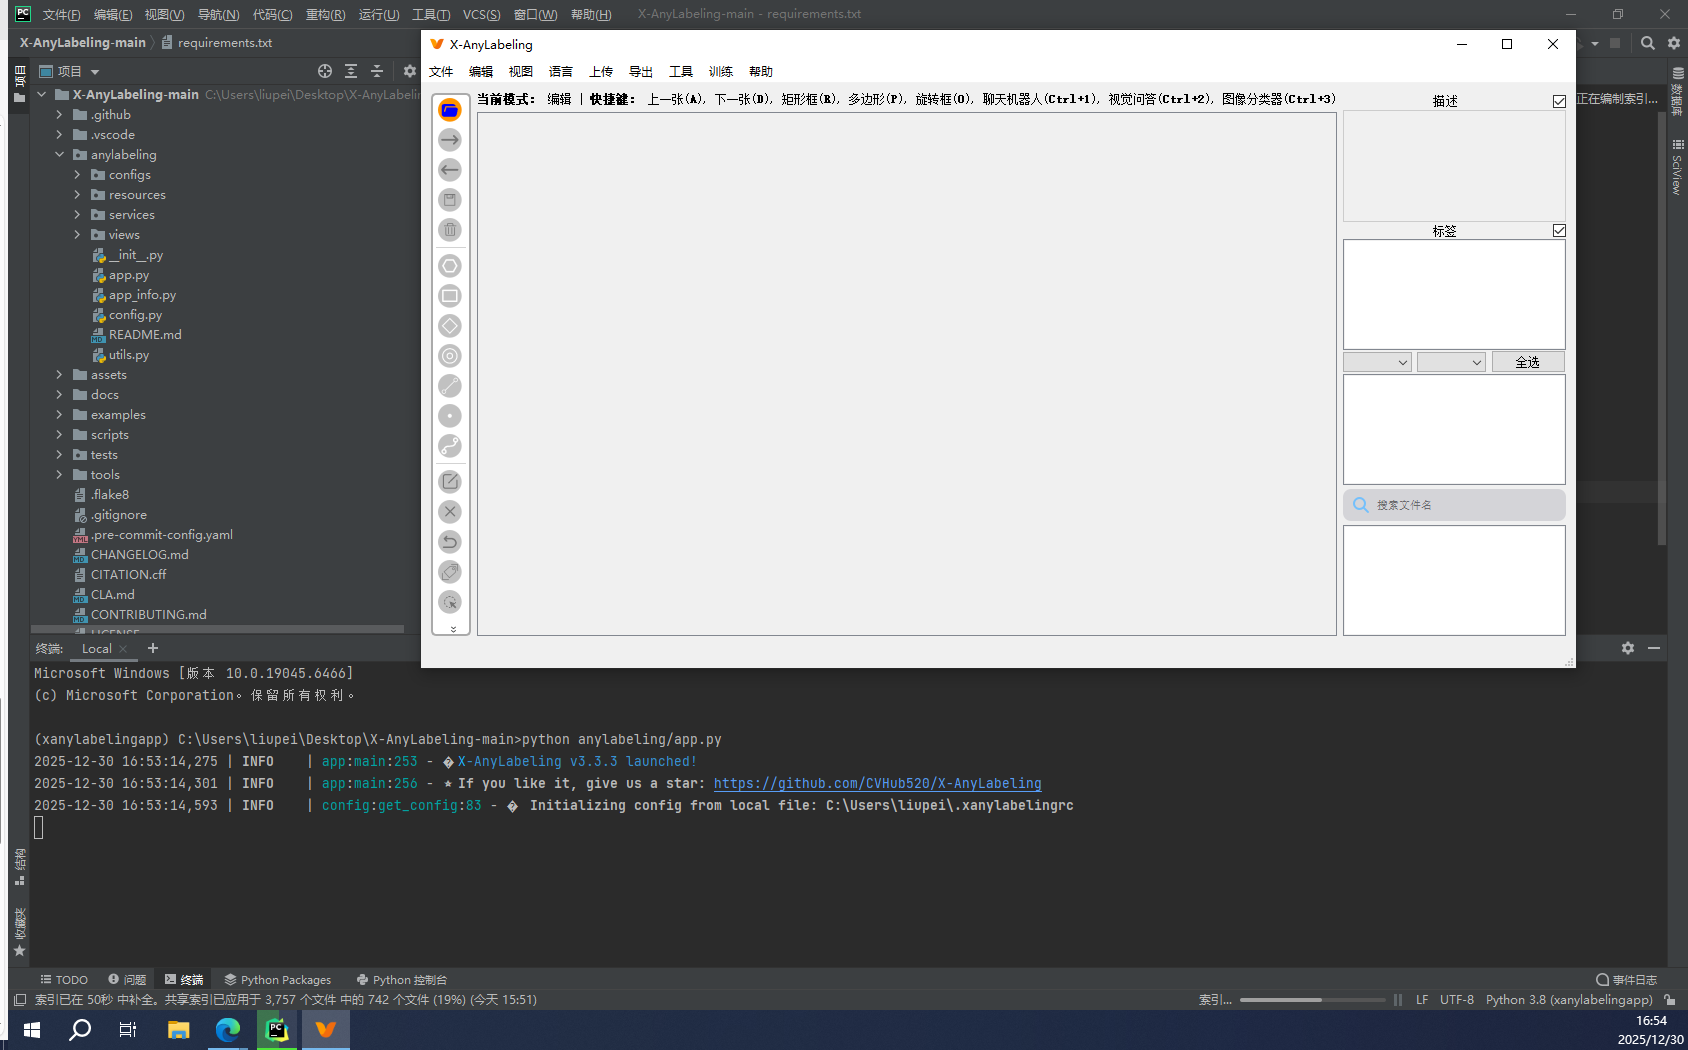The width and height of the screenshot is (1688, 1050).
Task: Click the indexing progress bar in status bar
Action: pos(1312,1000)
